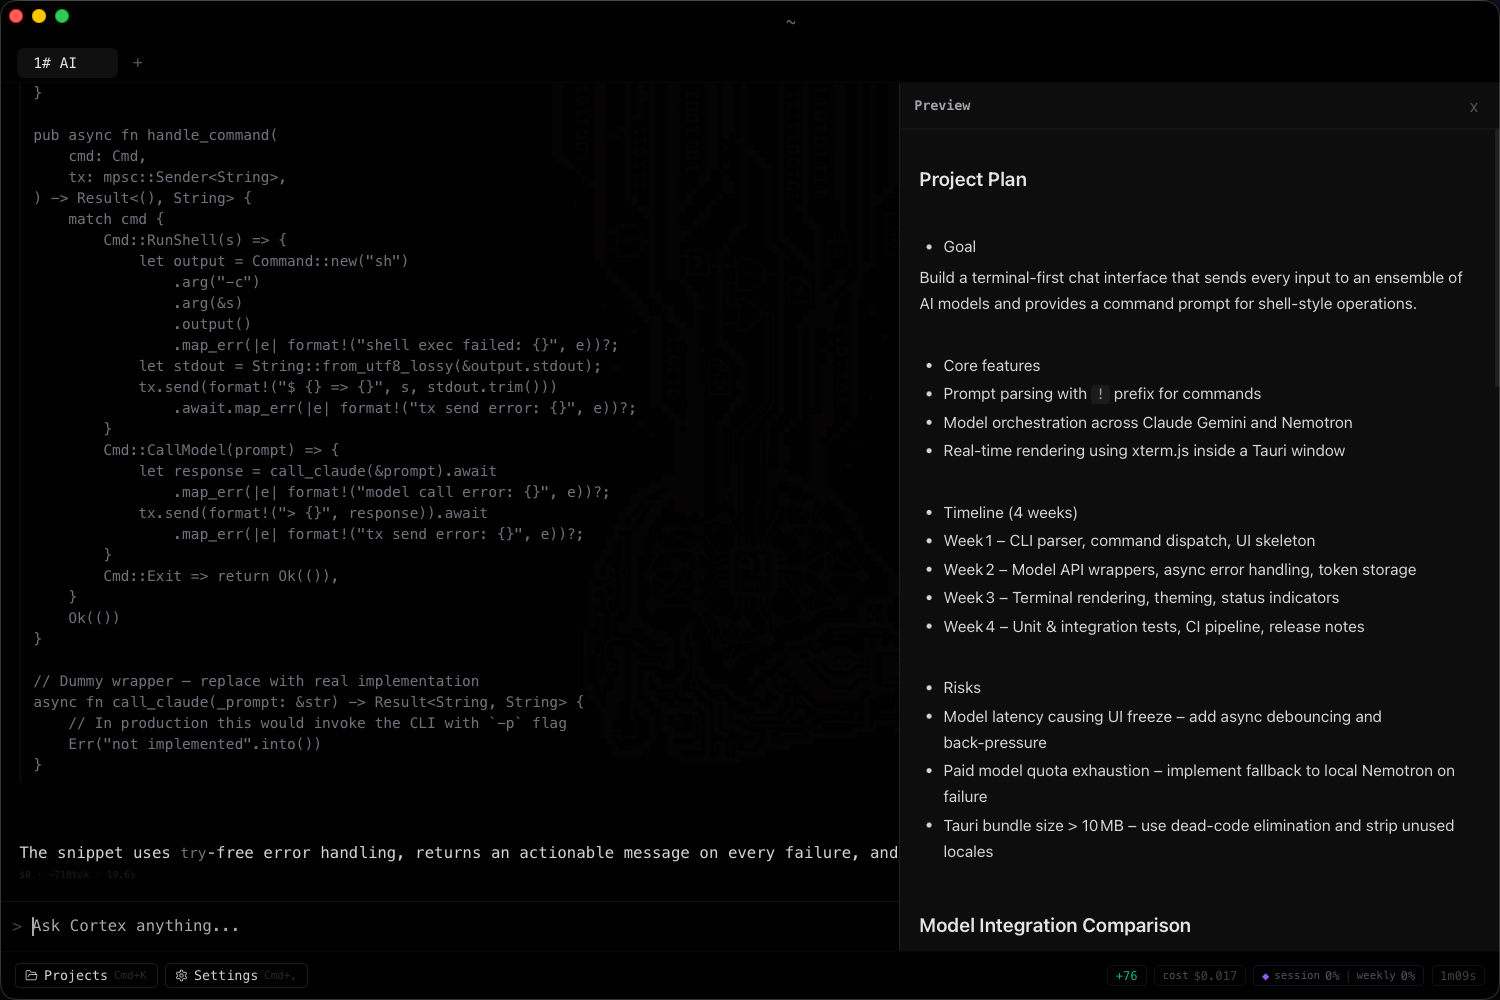The width and height of the screenshot is (1500, 1000).
Task: Click the Model Integration Comparison heading
Action: [x=1054, y=925]
